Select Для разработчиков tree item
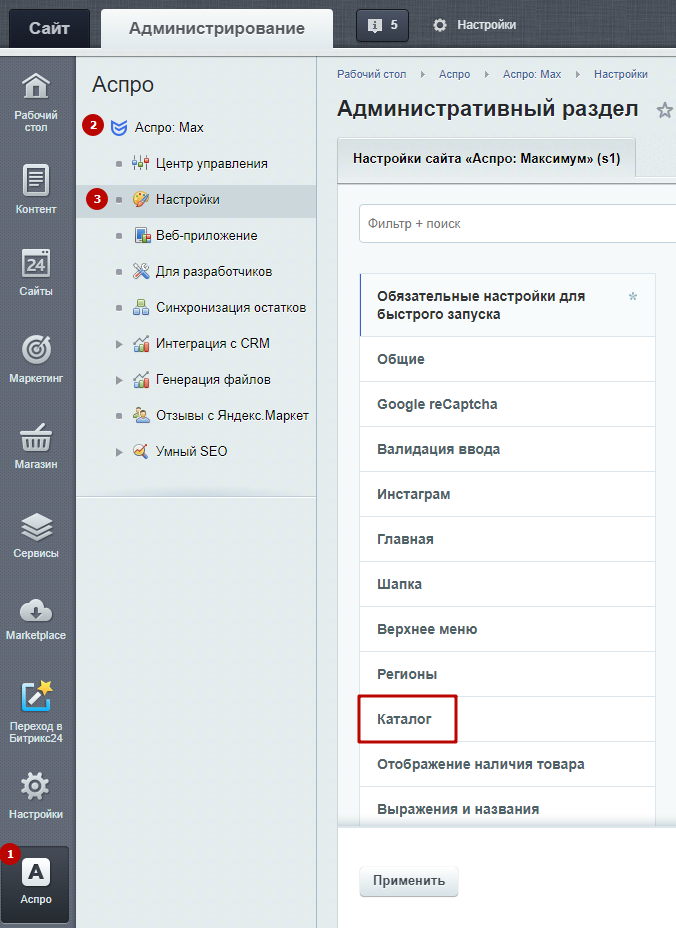Viewport: 676px width, 928px height. pos(214,272)
